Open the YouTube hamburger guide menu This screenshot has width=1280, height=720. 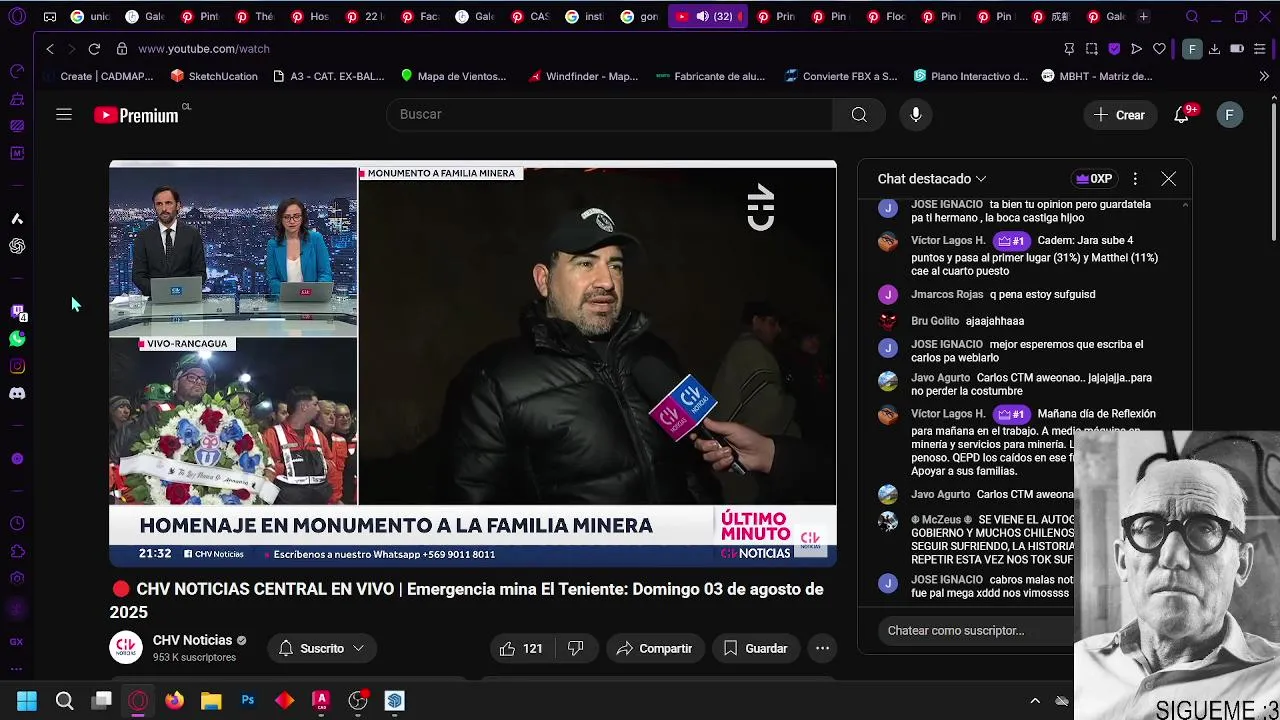pos(64,115)
